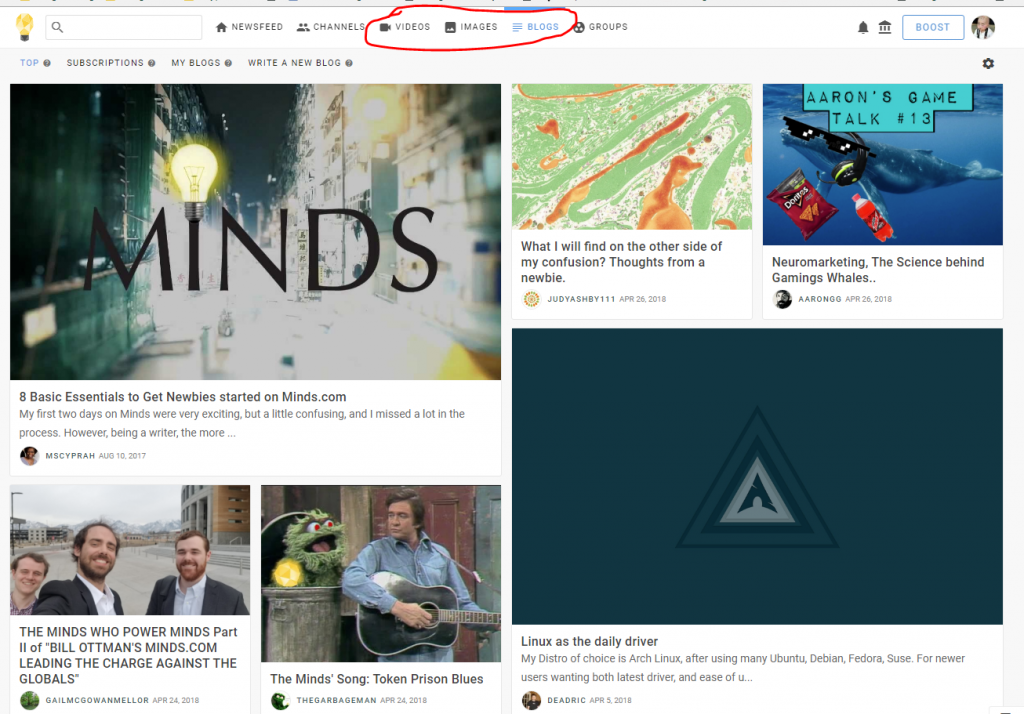
Task: Click the Minds lightbulb logo
Action: click(x=25, y=27)
